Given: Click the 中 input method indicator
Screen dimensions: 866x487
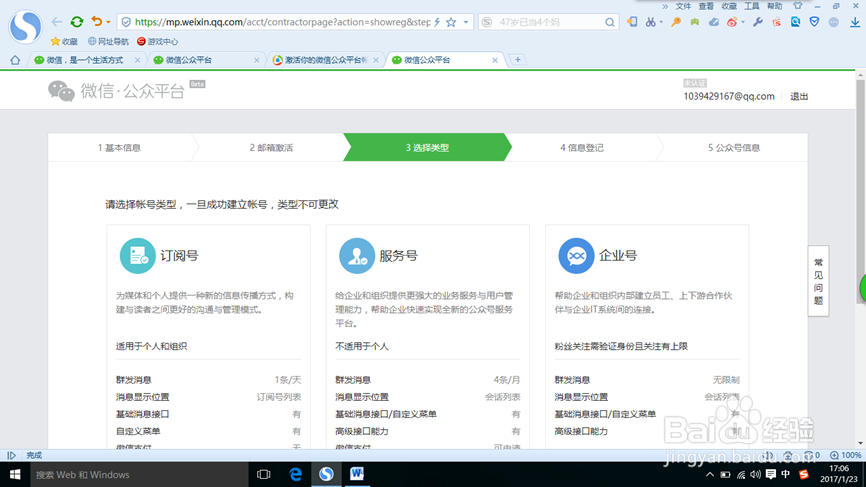Looking at the screenshot, I should [x=786, y=475].
